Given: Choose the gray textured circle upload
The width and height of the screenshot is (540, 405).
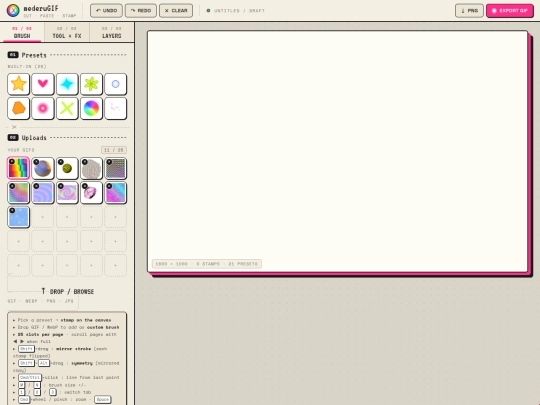Looking at the screenshot, I should pos(91,168).
